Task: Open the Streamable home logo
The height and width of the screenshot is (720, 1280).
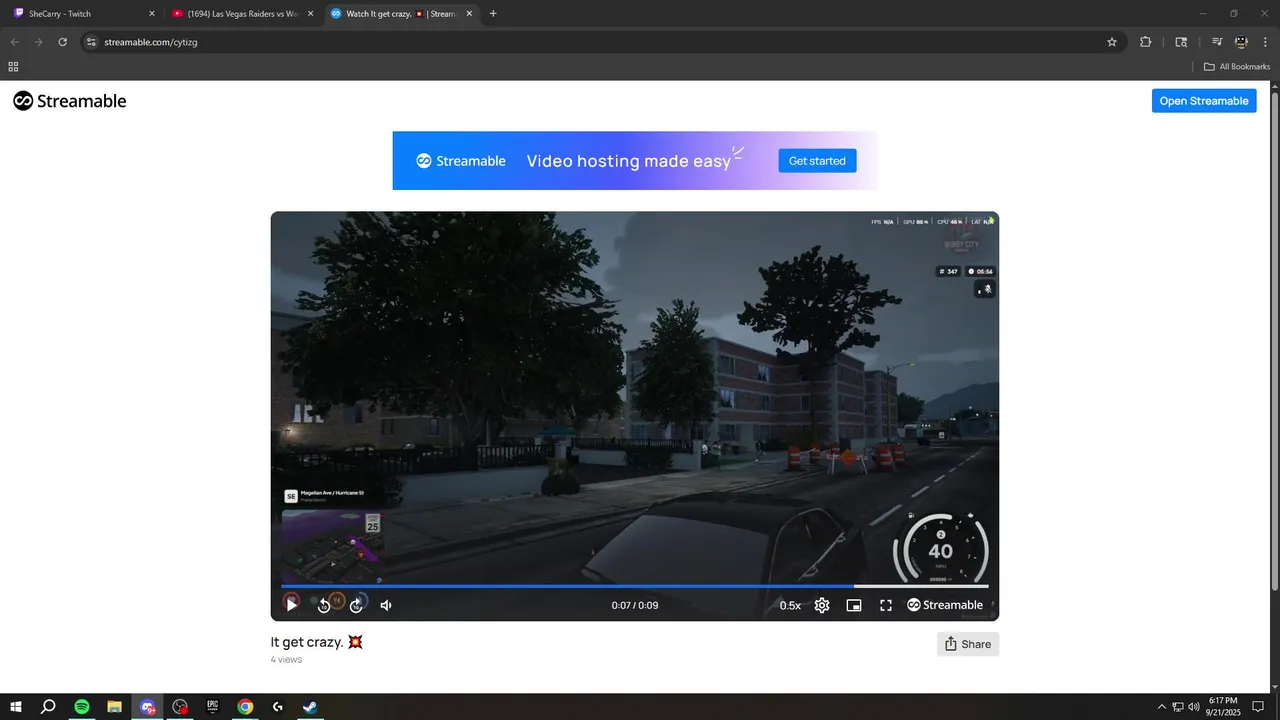Action: point(70,101)
